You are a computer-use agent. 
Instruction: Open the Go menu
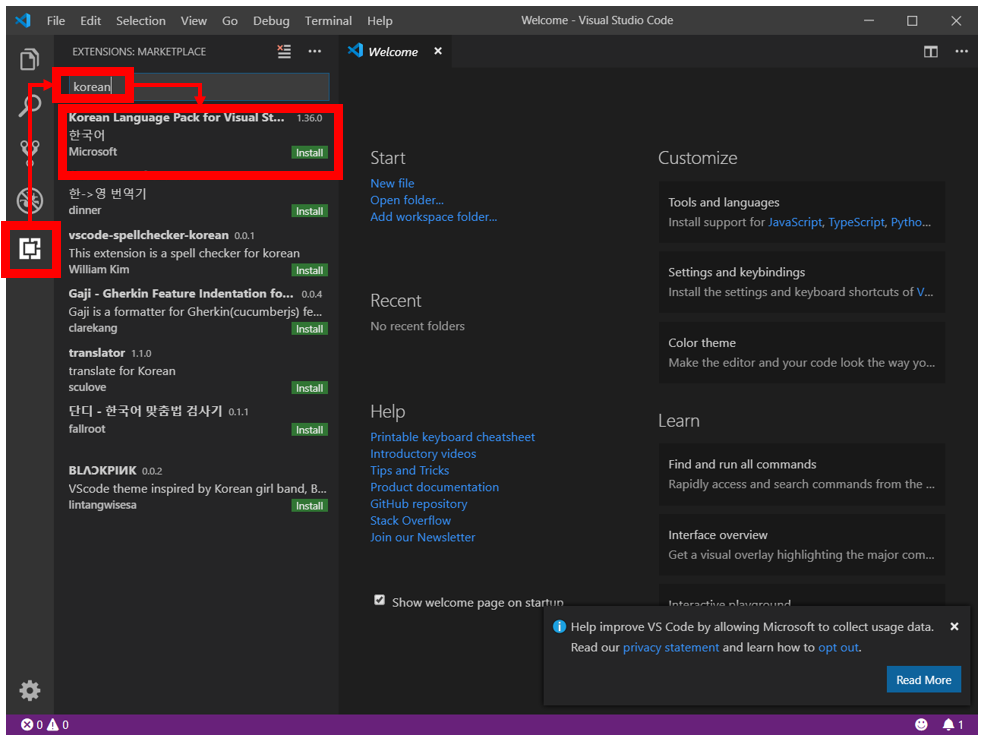pos(229,21)
